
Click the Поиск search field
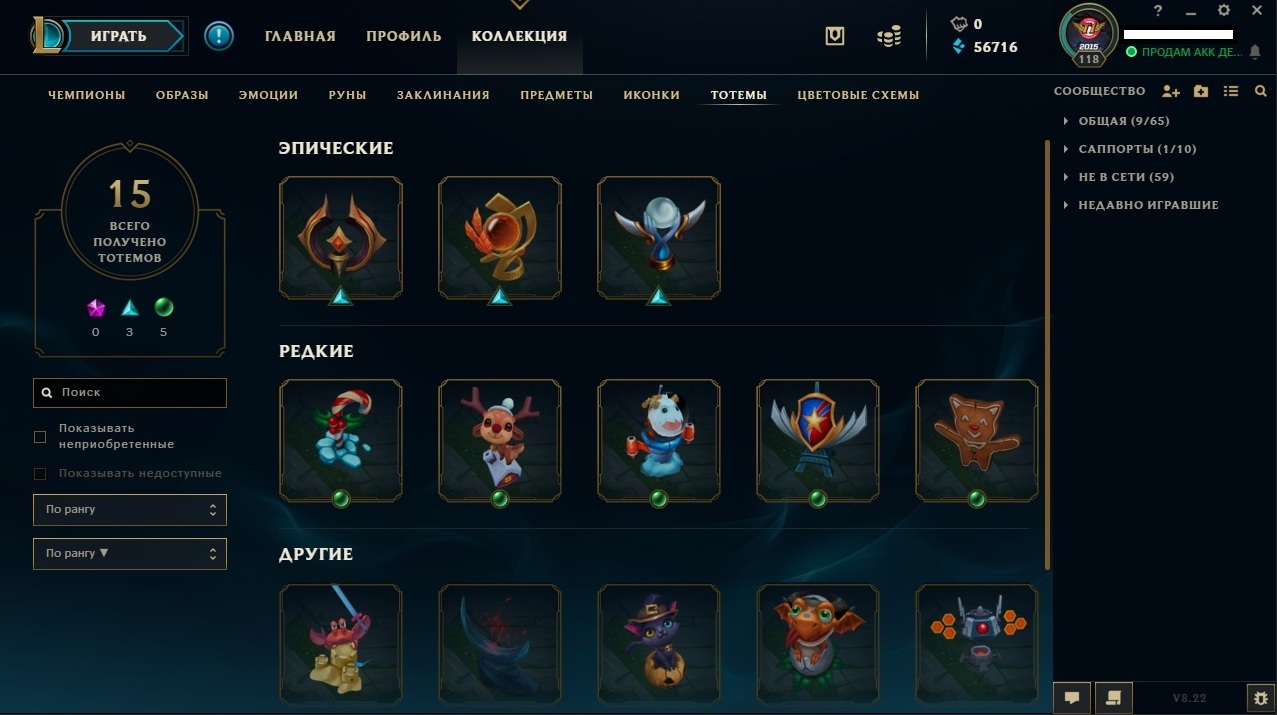(130, 393)
